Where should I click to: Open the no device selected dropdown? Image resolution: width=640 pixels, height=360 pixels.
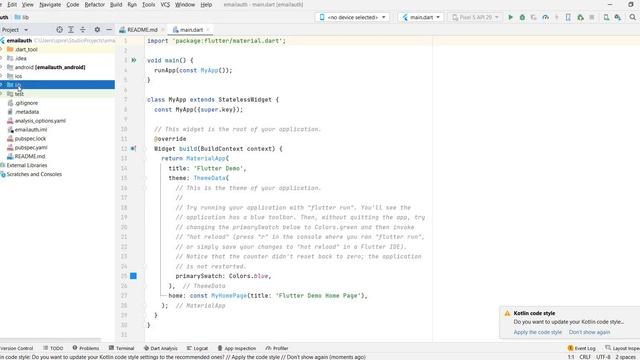tap(352, 18)
